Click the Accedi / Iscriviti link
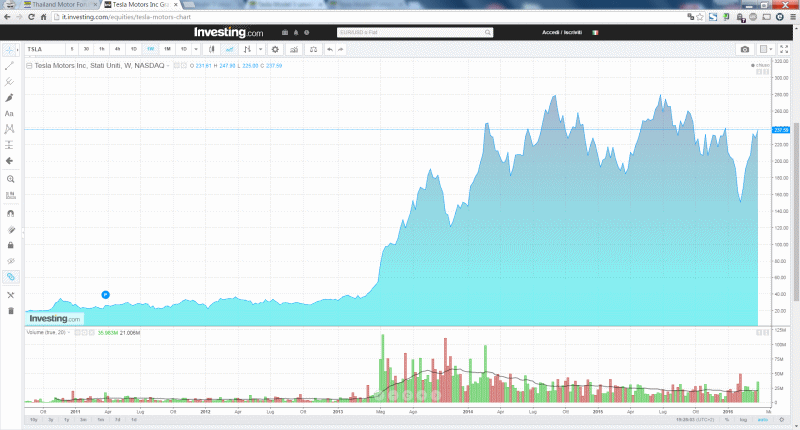800x430 pixels. pos(562,32)
